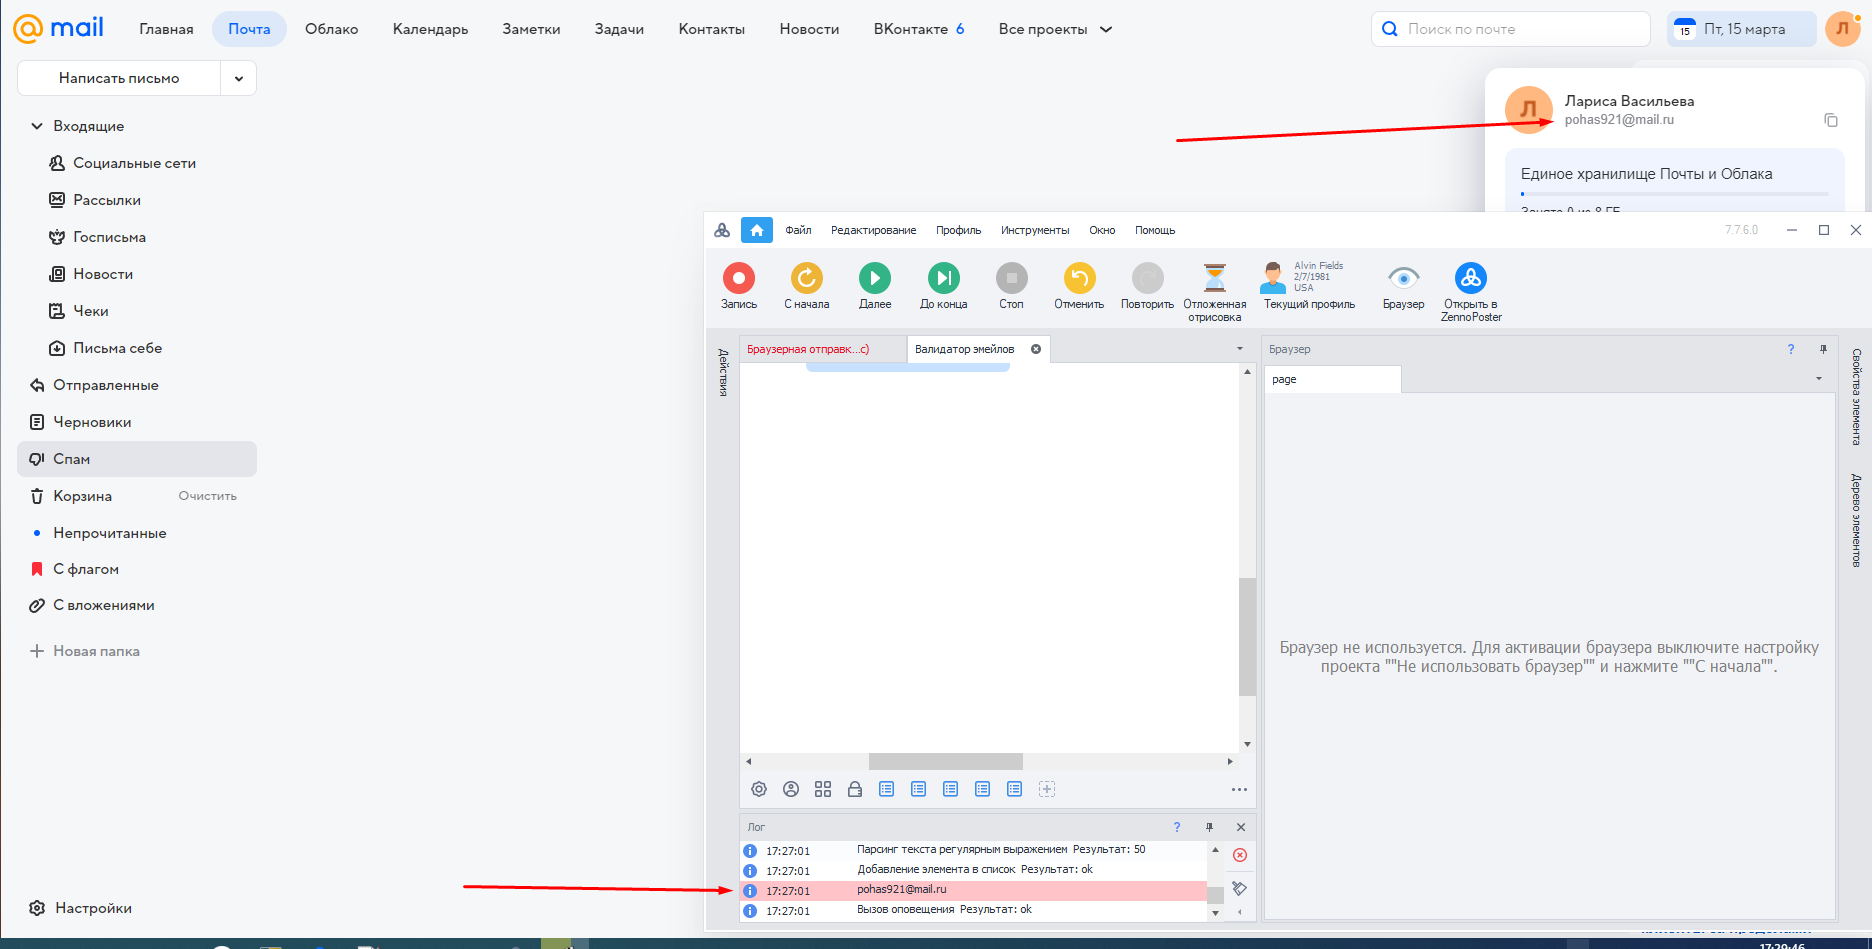This screenshot has width=1872, height=949.
Task: Collapse the Входящие folder tree
Action: [37, 126]
